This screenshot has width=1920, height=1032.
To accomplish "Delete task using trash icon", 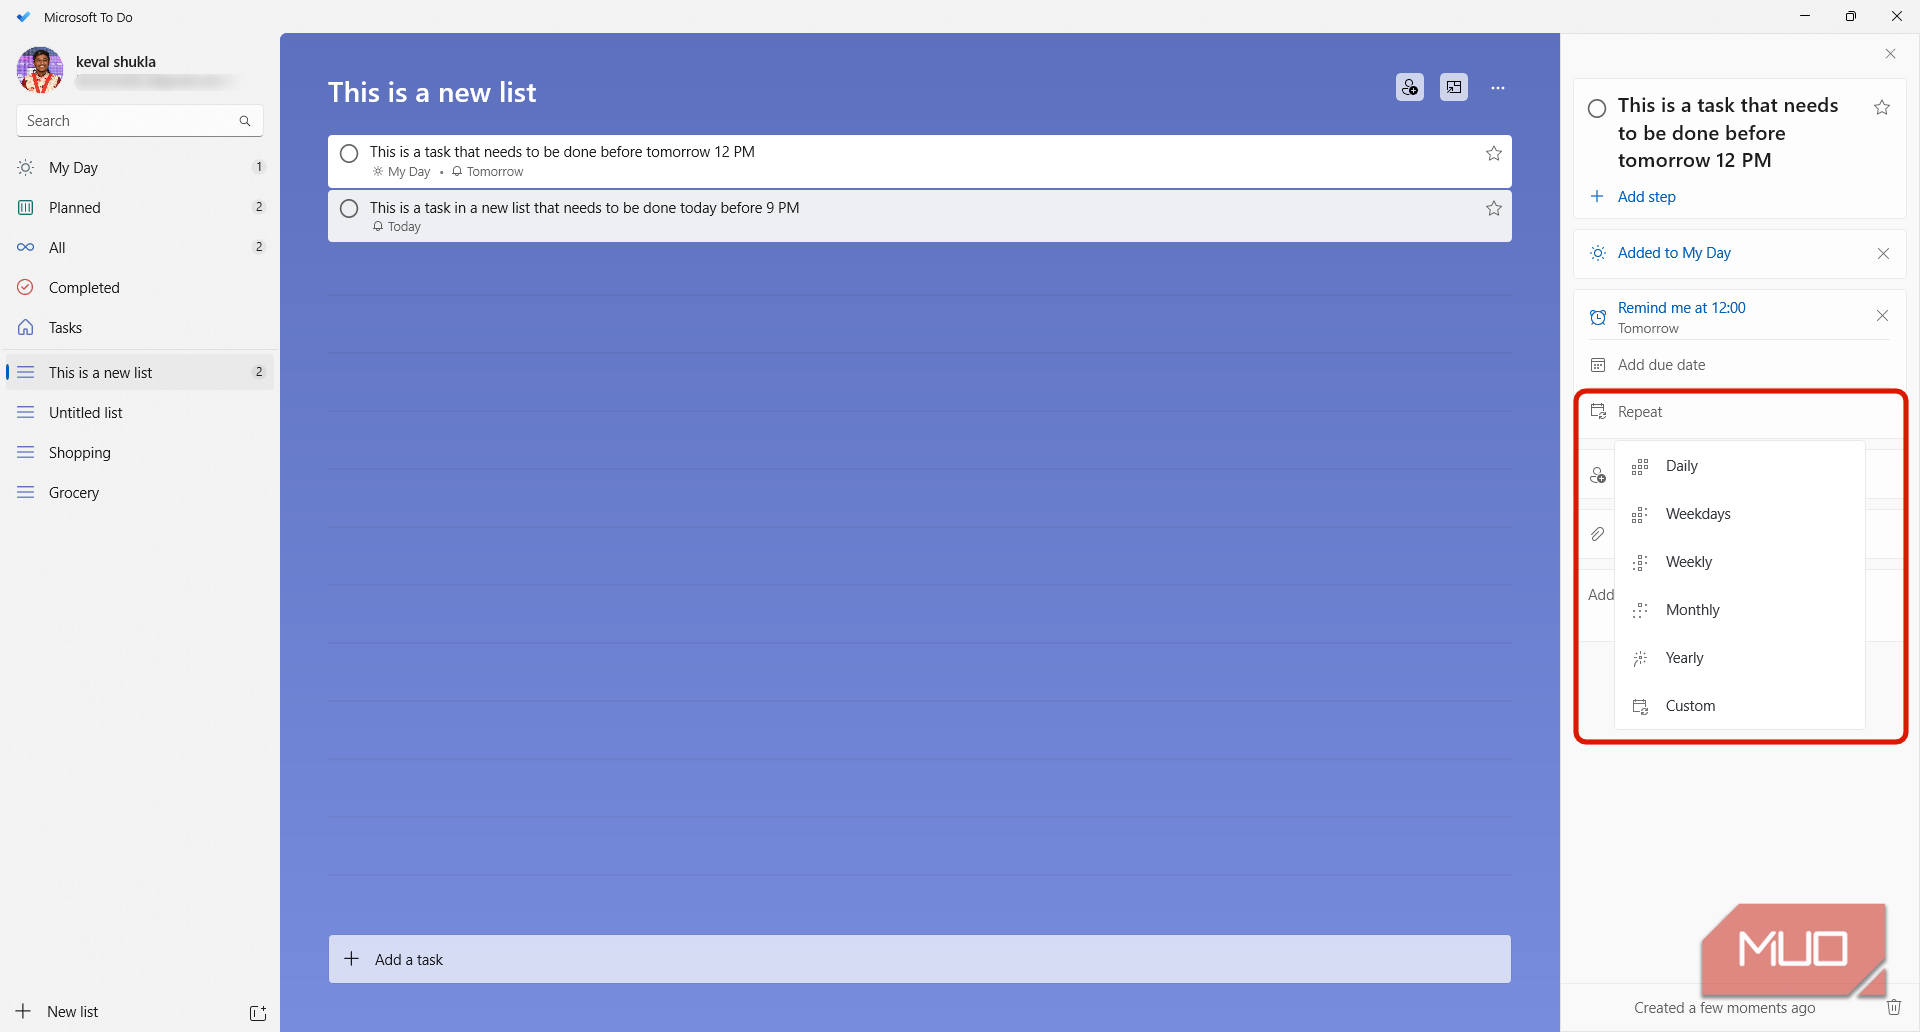I will click(x=1894, y=1007).
